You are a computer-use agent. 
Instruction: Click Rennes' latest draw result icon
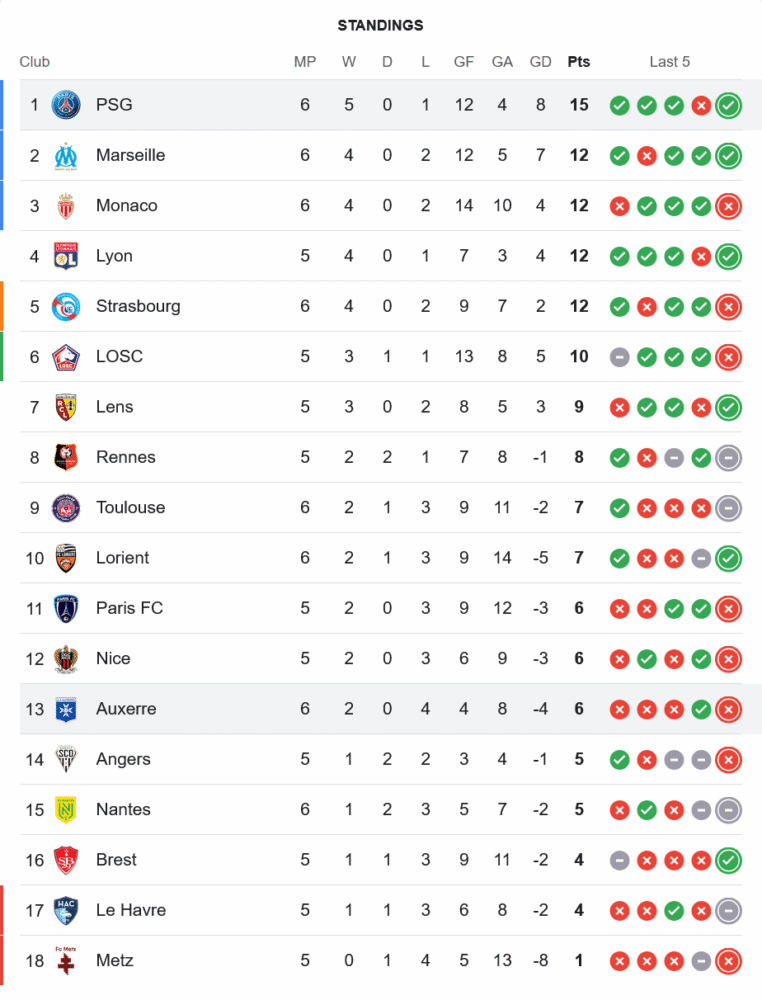click(729, 457)
